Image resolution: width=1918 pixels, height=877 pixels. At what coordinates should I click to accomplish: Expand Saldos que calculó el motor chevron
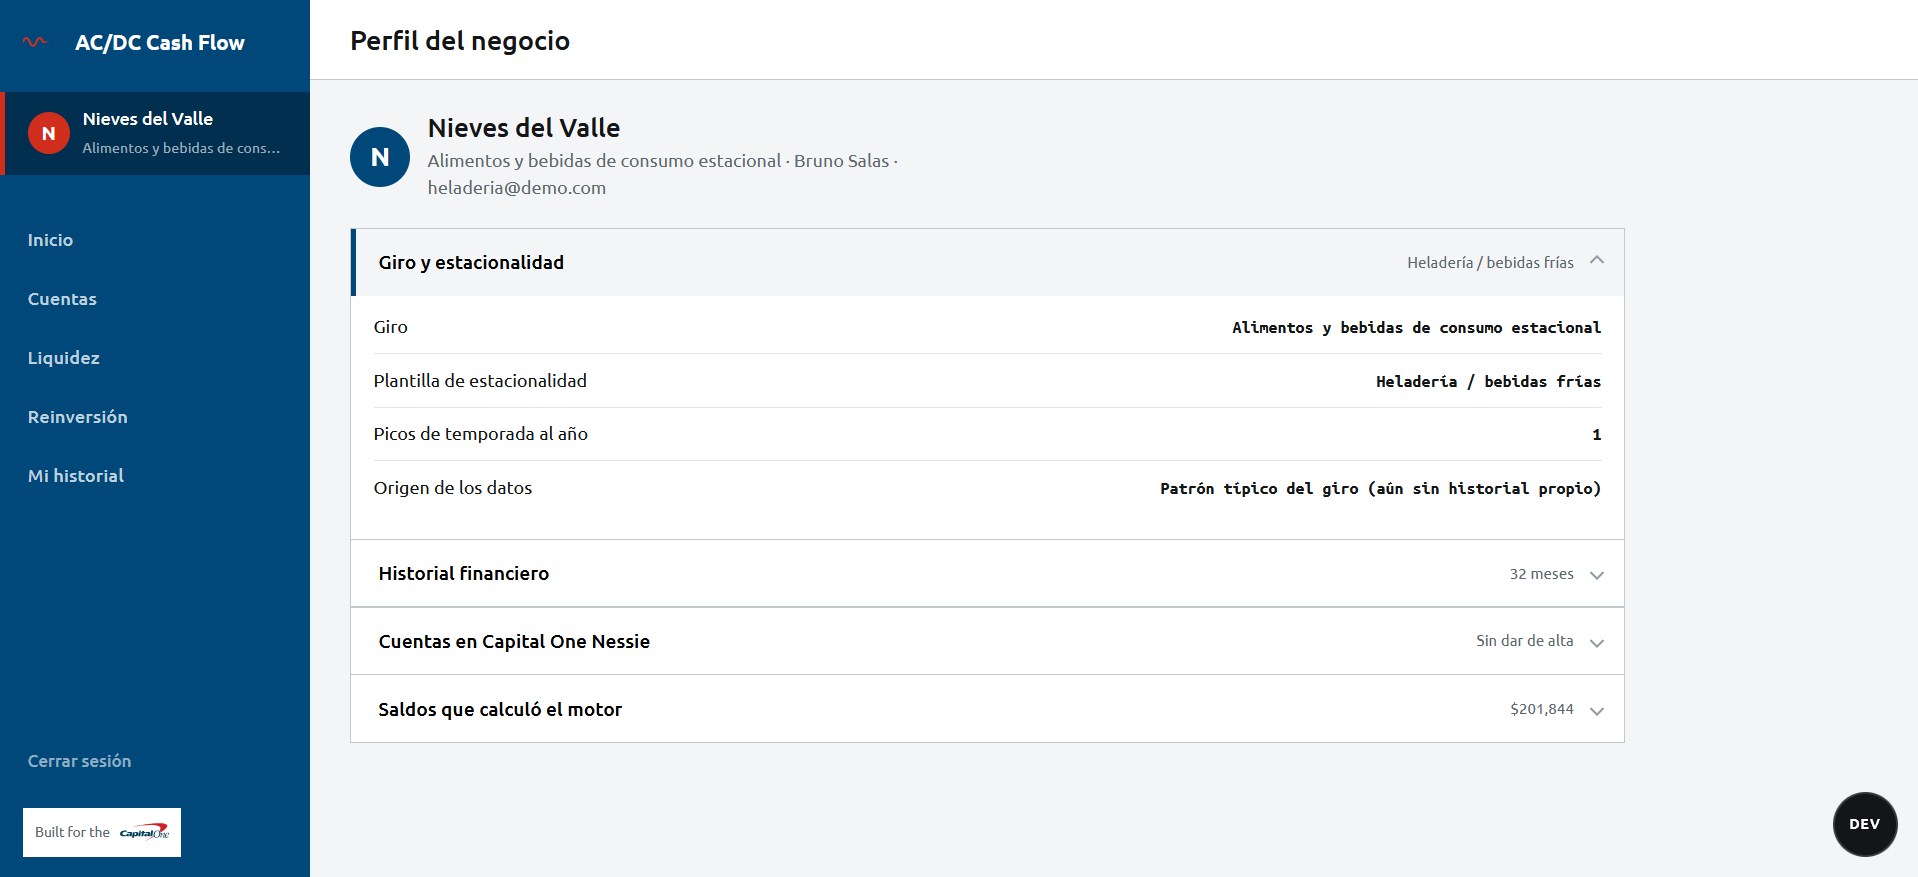click(1597, 710)
